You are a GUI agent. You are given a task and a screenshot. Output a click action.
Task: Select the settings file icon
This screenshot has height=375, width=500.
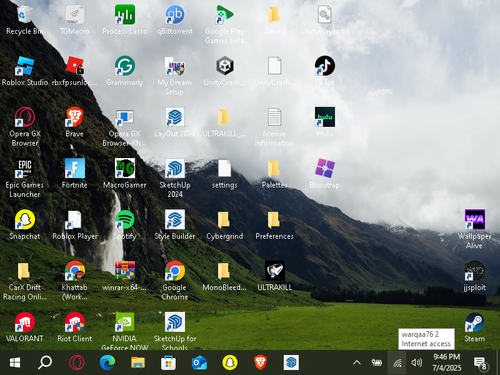pos(225,169)
